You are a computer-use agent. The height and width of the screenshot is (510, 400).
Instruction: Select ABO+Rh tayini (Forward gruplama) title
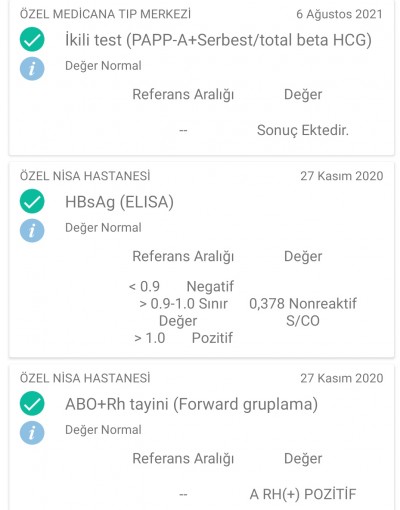tap(191, 404)
